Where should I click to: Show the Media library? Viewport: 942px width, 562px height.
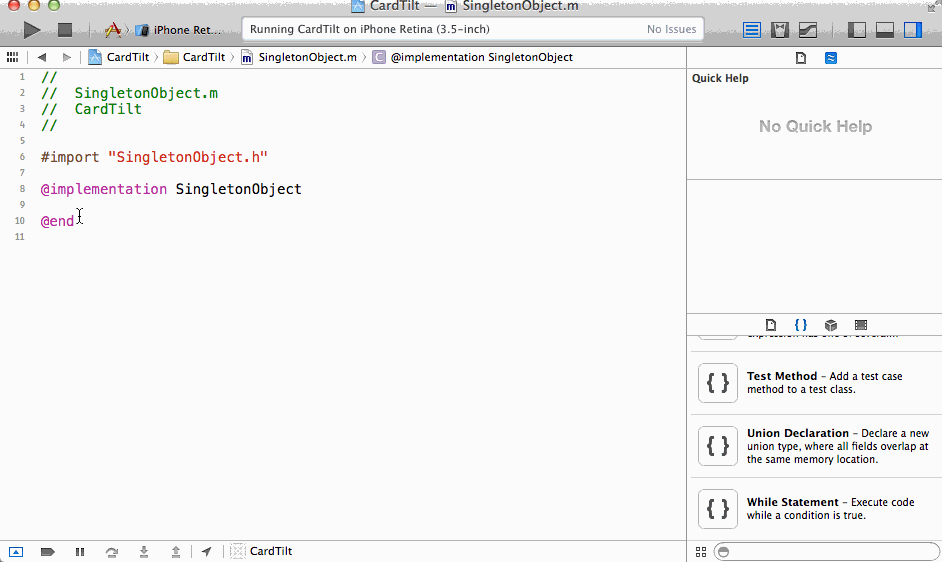[x=861, y=325]
